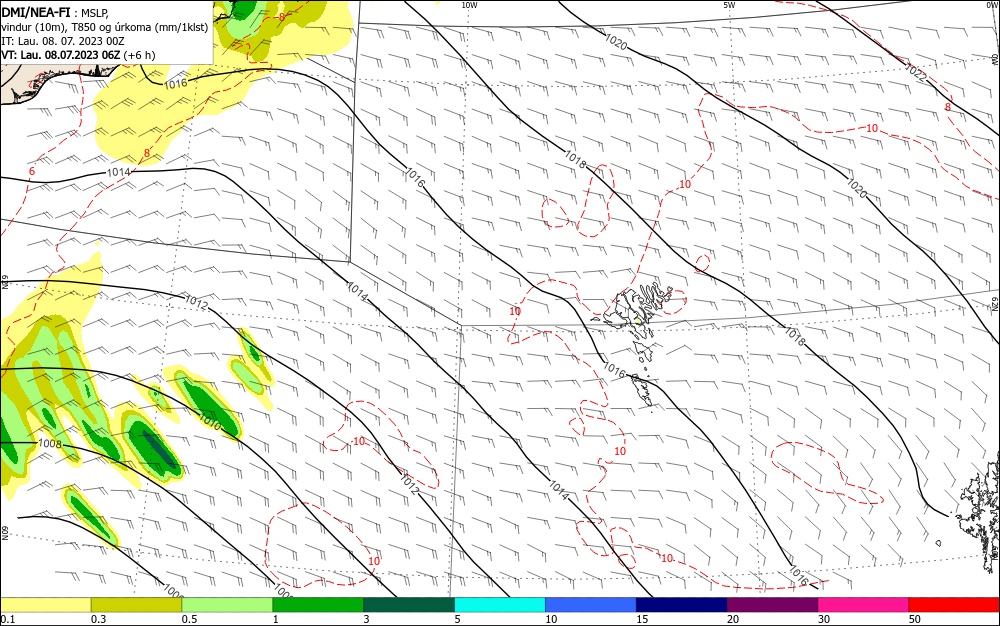
Task: Click the blue 10–15 legend swatch
Action: (591, 605)
